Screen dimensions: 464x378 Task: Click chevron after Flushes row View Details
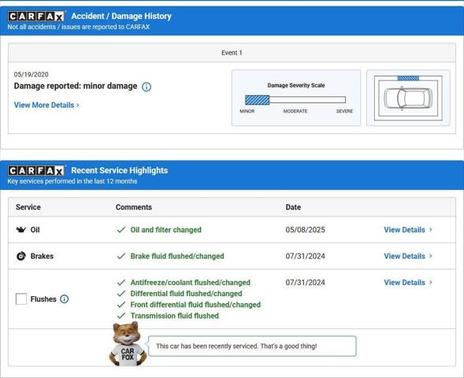point(430,282)
